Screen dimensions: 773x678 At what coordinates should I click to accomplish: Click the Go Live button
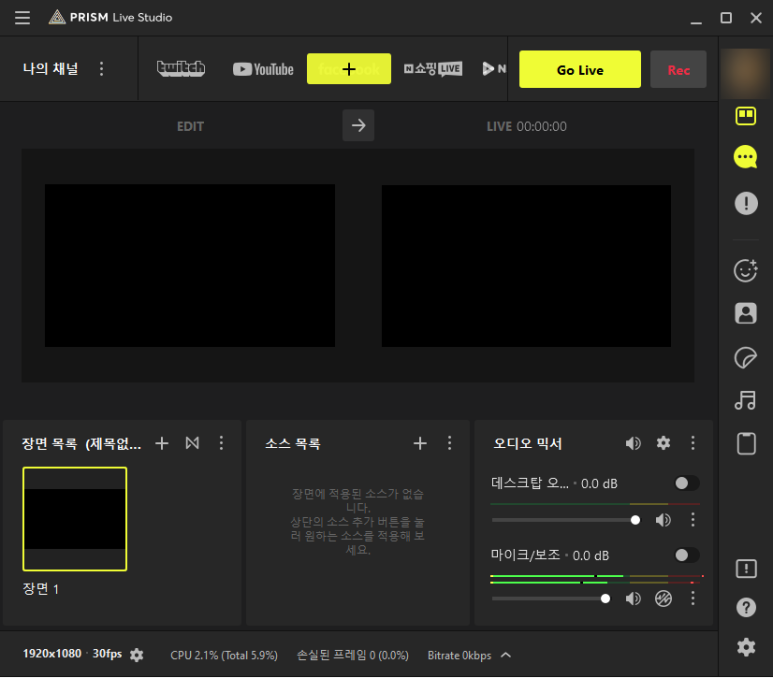580,70
